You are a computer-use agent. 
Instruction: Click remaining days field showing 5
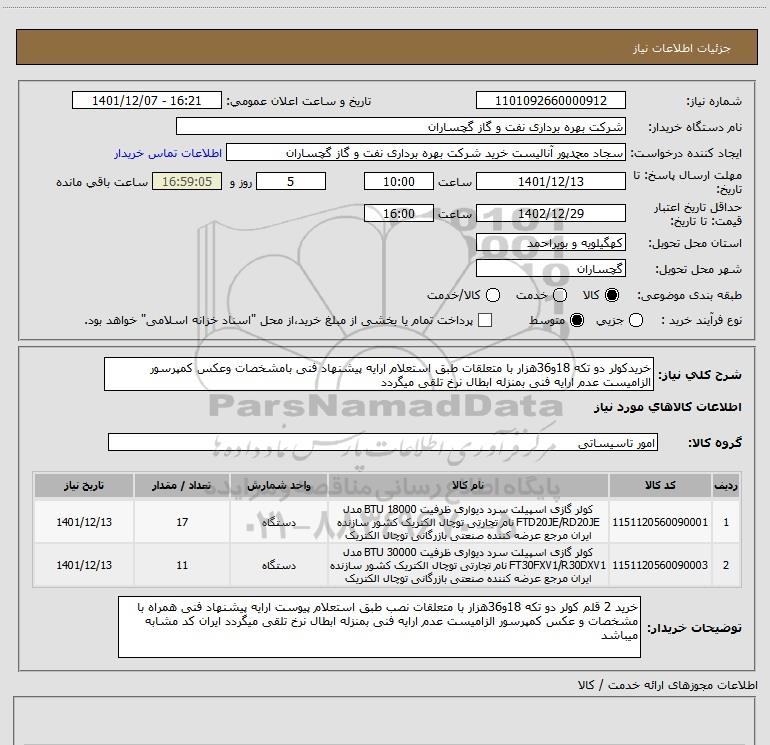[291, 181]
